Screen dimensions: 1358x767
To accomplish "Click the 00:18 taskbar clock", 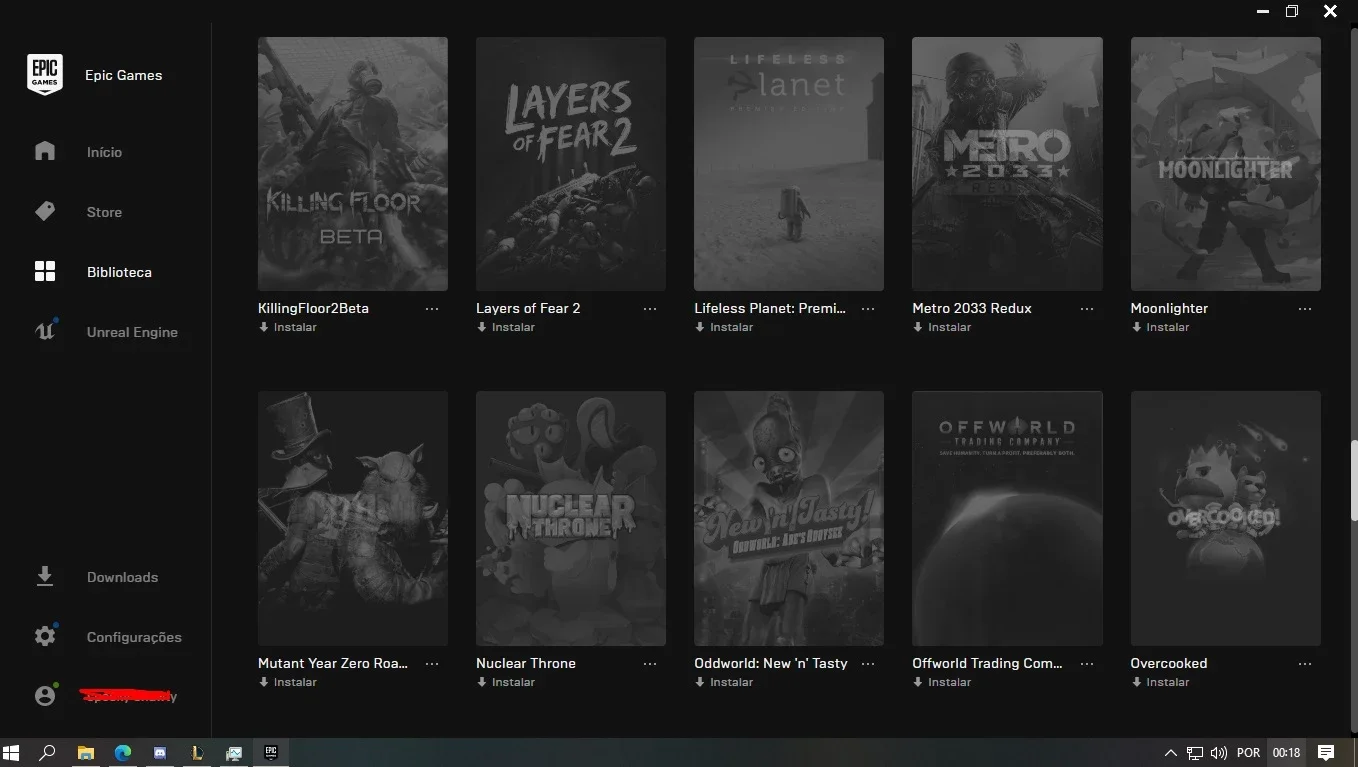I will [x=1287, y=753].
